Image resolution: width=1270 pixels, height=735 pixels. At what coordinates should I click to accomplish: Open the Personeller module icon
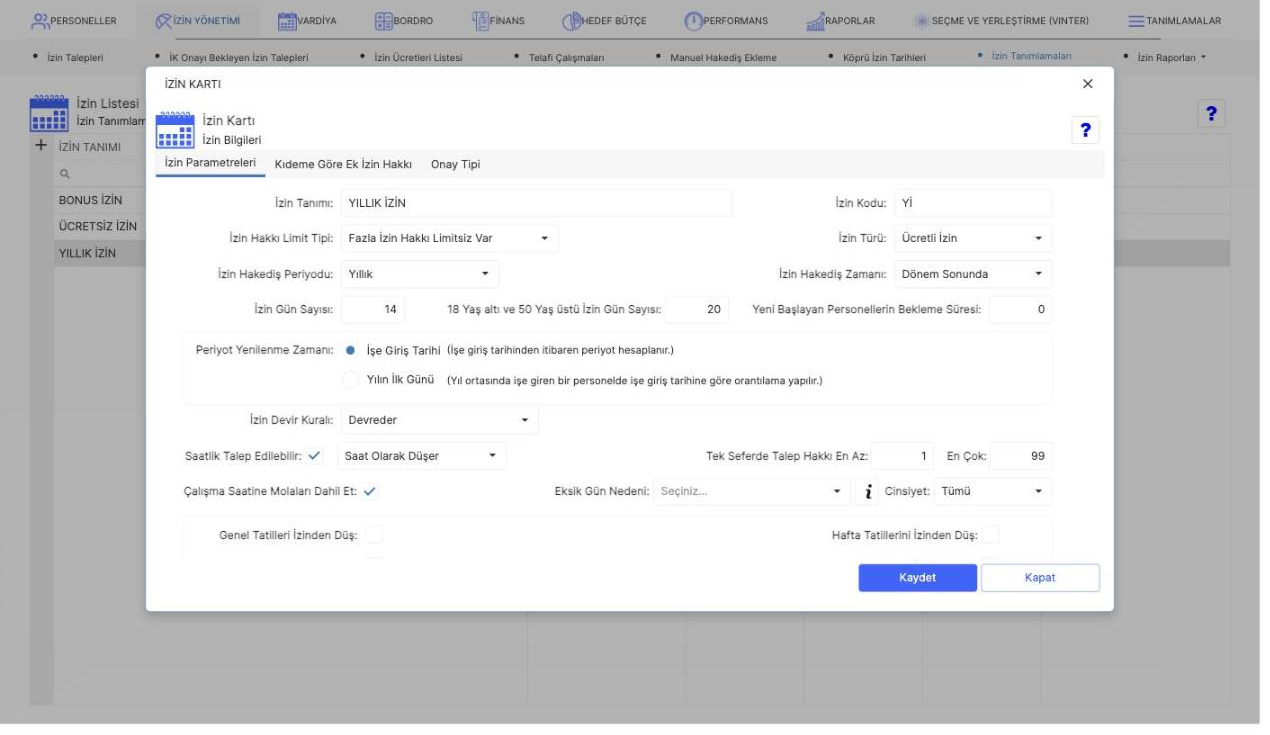tap(41, 20)
